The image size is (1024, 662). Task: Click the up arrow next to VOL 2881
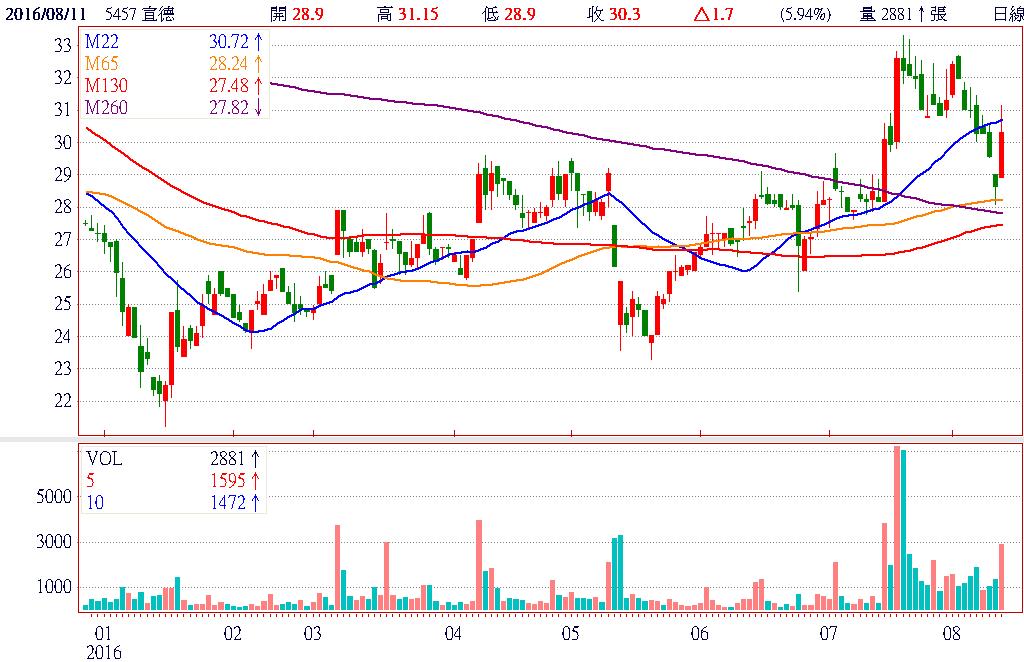(x=256, y=458)
